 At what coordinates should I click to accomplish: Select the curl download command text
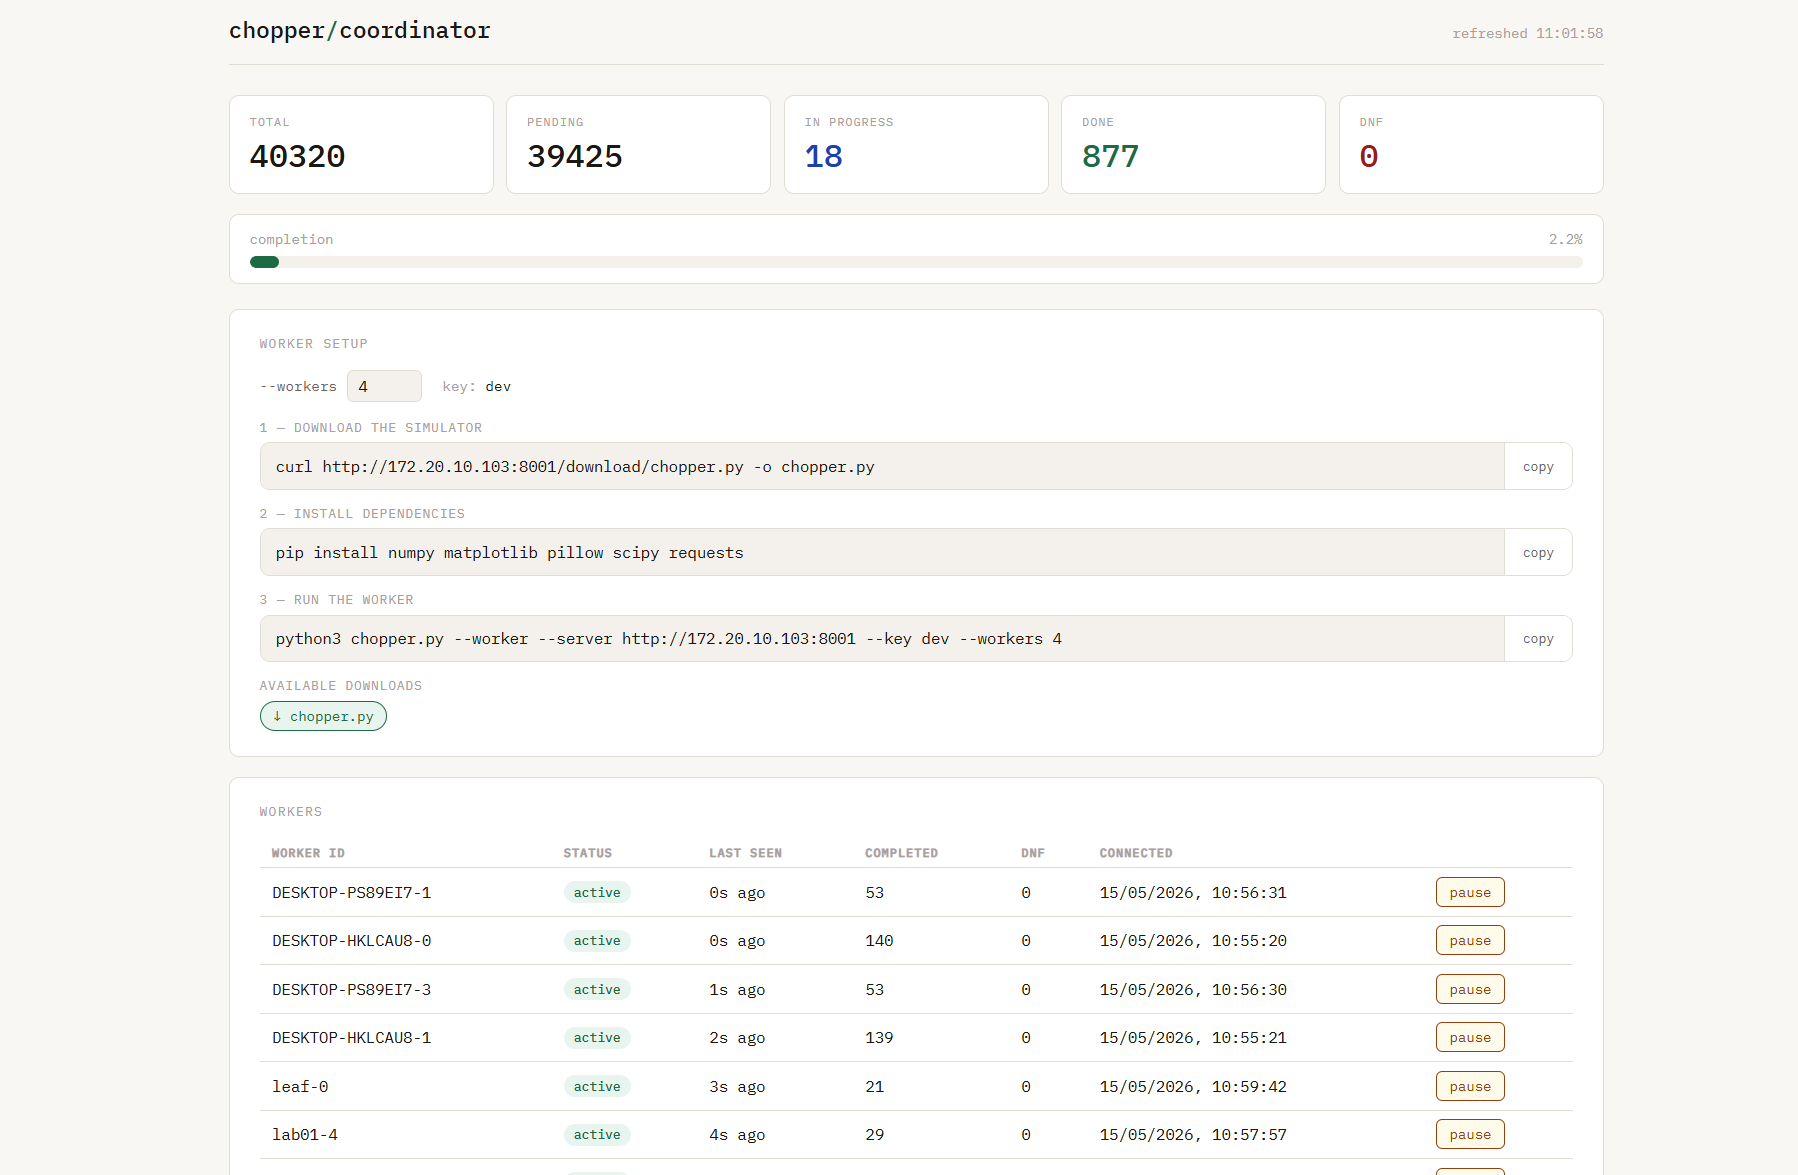[575, 467]
